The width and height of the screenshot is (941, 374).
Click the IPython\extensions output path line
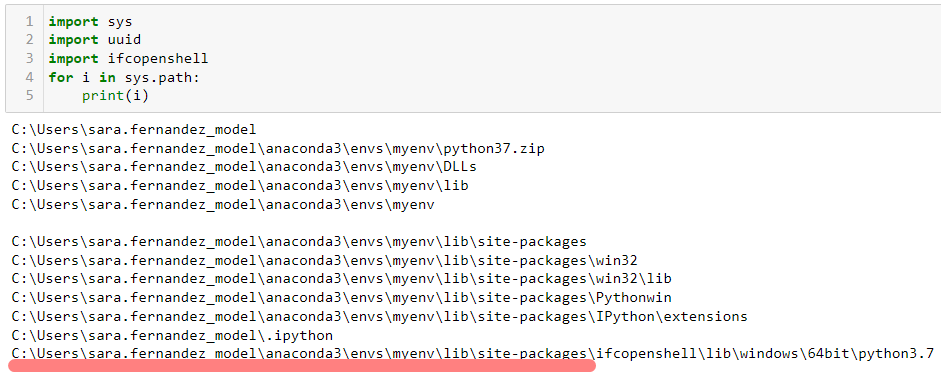(379, 316)
